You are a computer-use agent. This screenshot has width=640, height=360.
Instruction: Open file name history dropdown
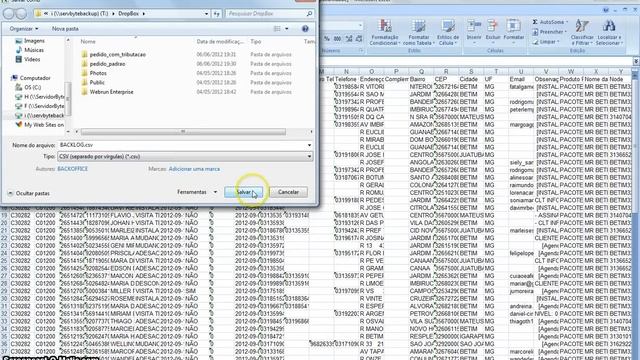[309, 145]
